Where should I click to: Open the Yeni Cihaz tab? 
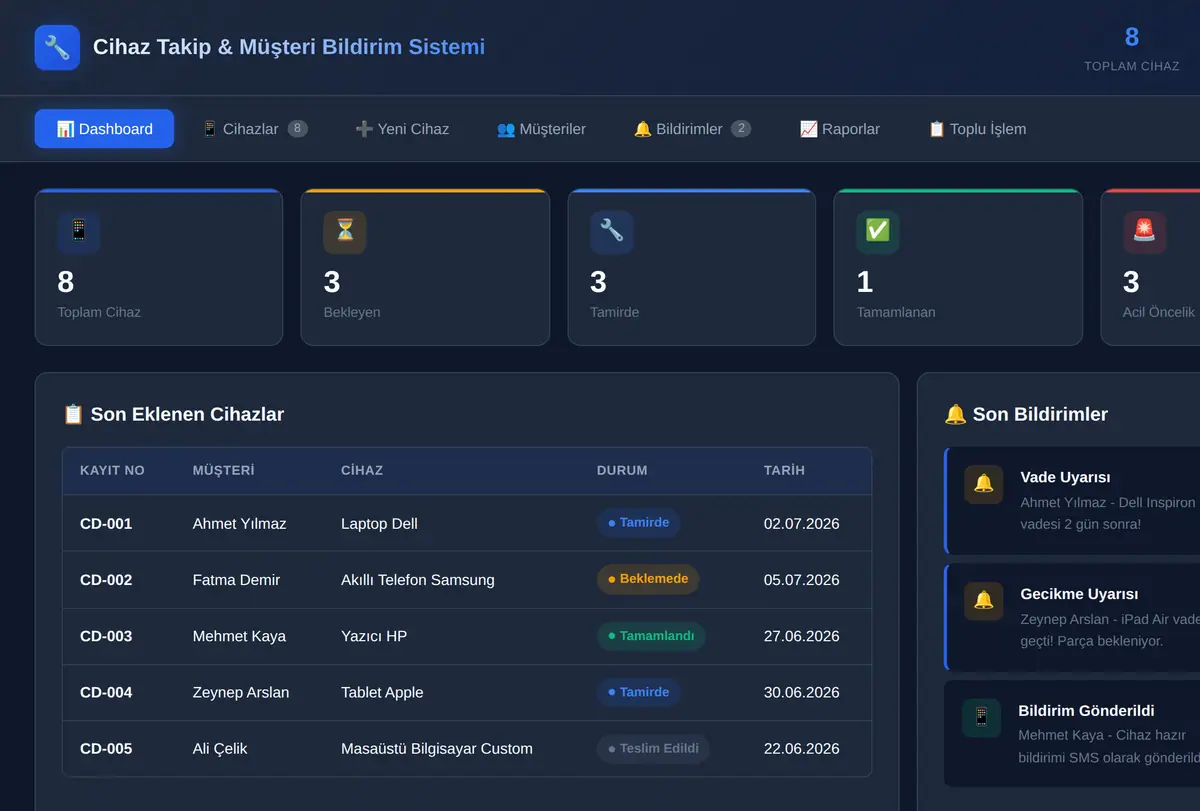[402, 129]
